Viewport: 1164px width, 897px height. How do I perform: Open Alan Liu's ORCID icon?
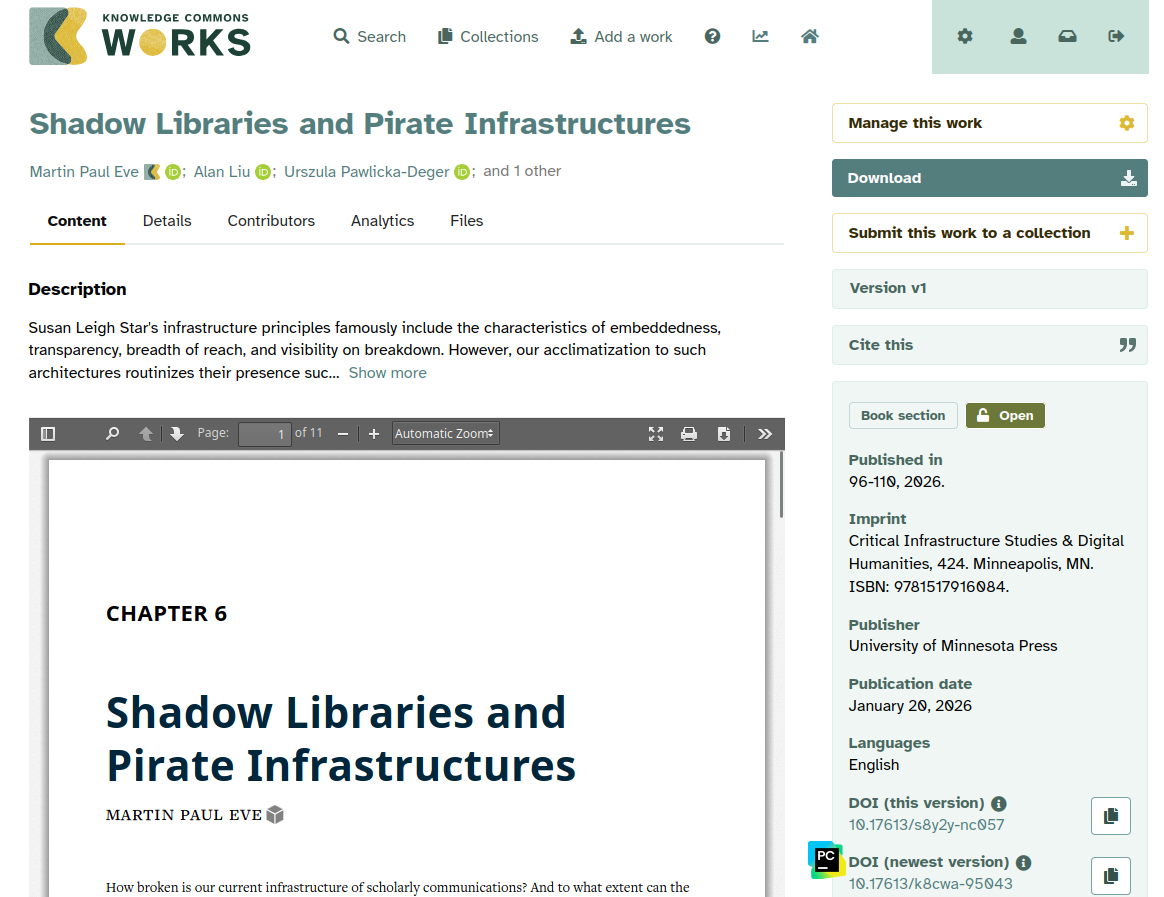263,172
